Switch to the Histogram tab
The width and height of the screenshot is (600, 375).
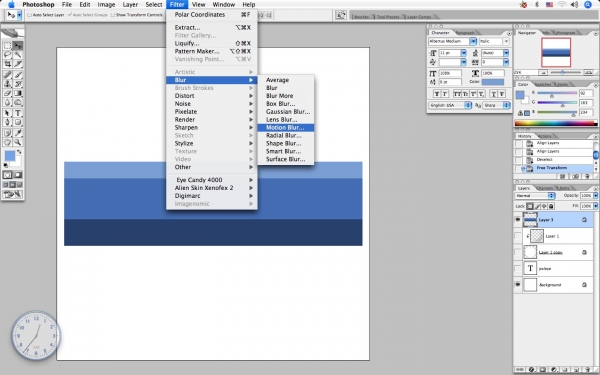pos(565,33)
